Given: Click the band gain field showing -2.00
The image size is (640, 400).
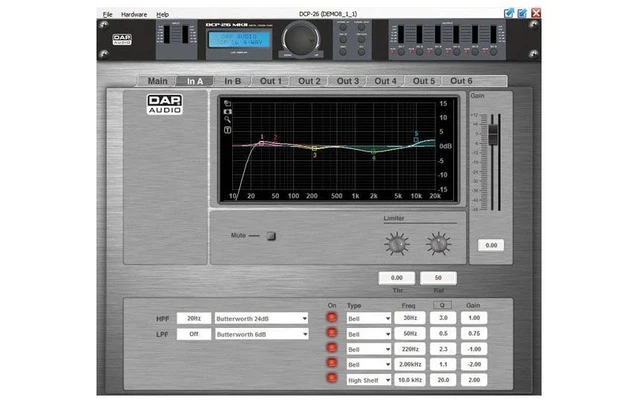Looking at the screenshot, I should tap(474, 364).
